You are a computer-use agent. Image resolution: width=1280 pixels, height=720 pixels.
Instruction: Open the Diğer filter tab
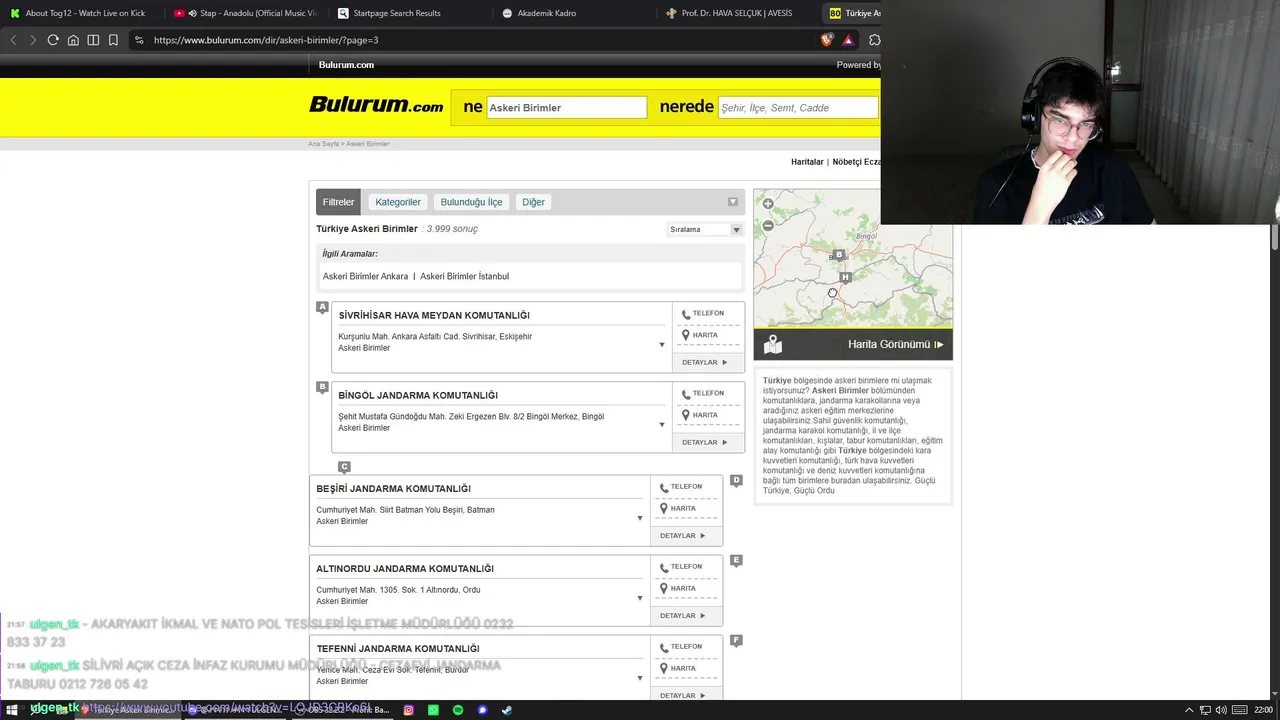click(x=533, y=202)
